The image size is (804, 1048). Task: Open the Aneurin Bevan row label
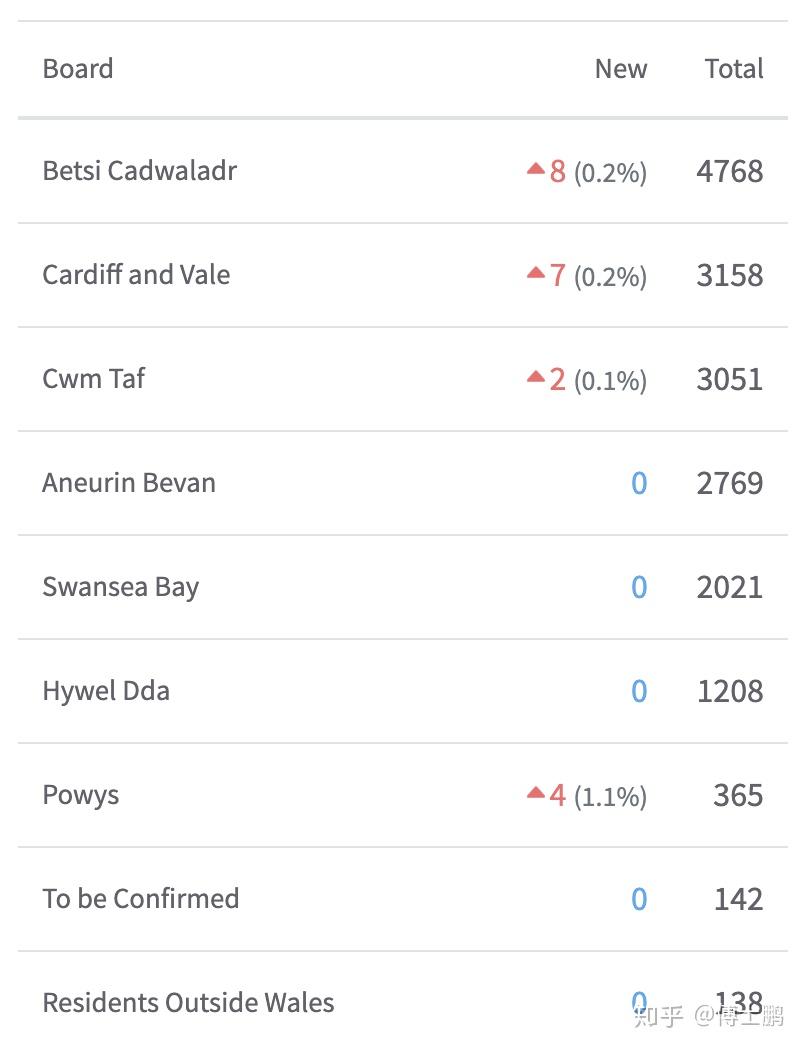[129, 483]
